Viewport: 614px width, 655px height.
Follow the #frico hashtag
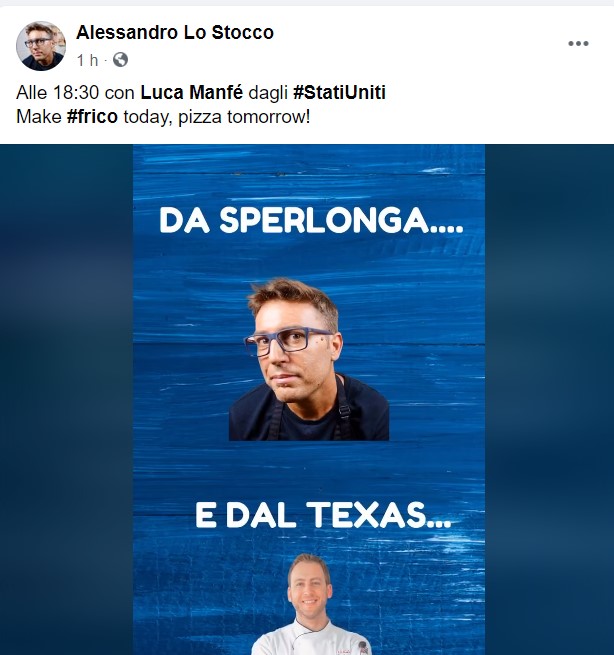click(92, 117)
